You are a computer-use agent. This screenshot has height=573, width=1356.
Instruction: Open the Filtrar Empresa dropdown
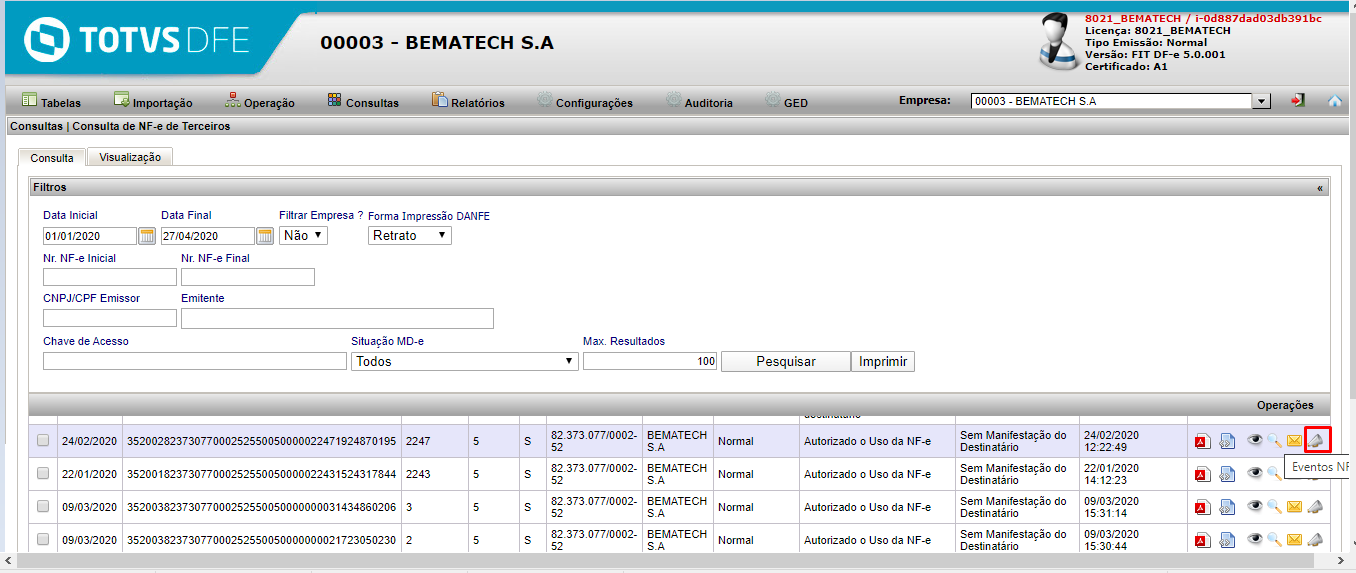[x=303, y=235]
